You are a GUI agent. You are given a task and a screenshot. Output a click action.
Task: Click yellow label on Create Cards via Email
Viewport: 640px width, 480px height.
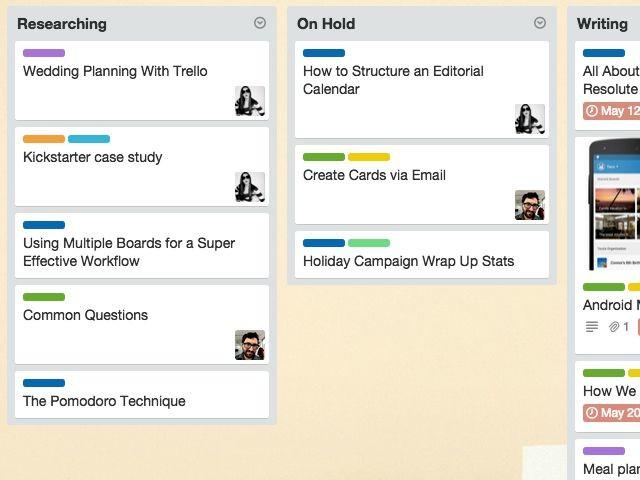click(369, 157)
